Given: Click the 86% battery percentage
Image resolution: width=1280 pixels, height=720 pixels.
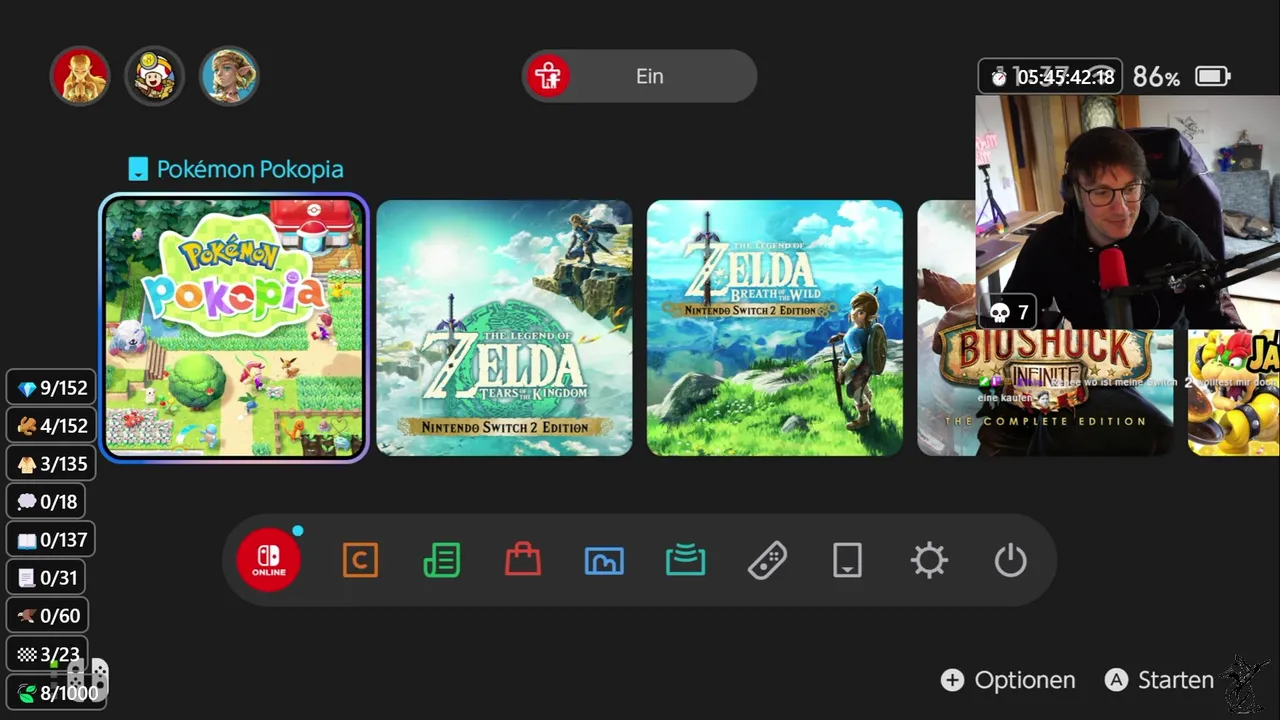Looking at the screenshot, I should point(1156,77).
